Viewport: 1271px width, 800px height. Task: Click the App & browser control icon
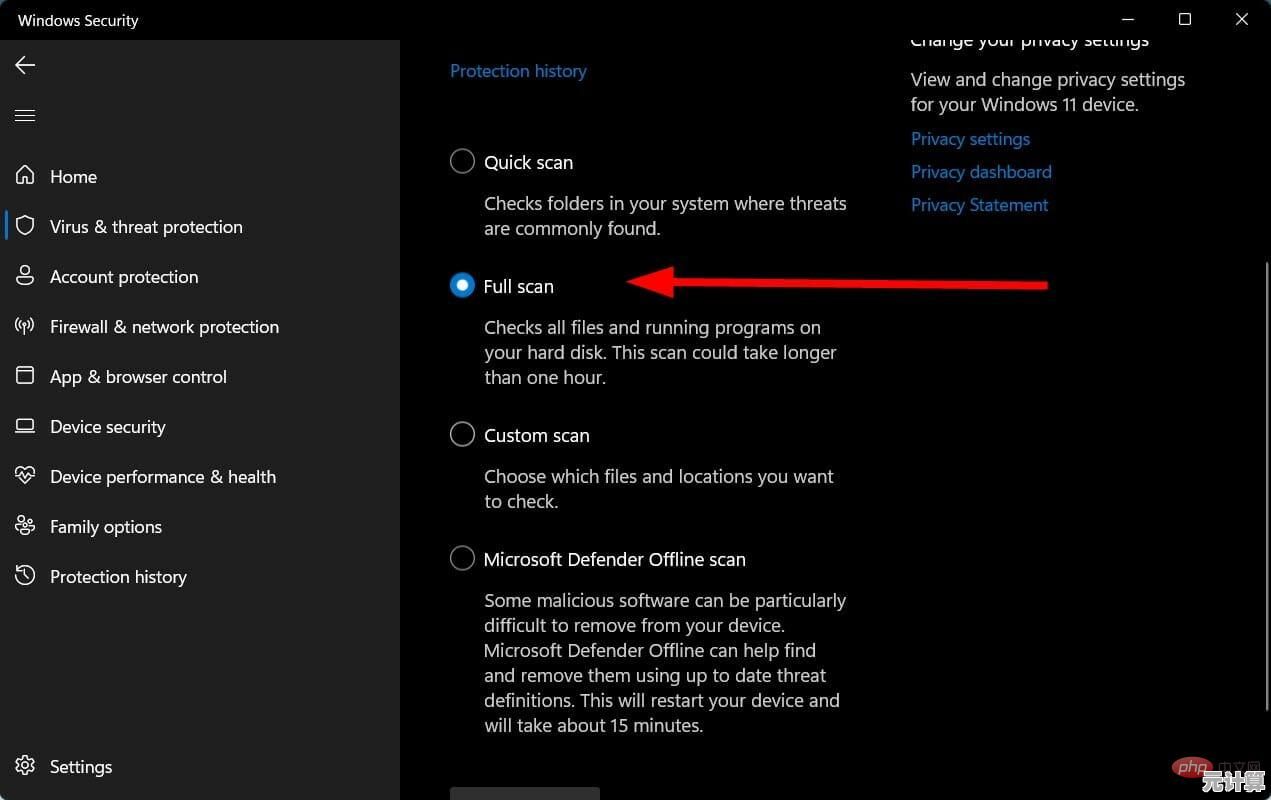25,376
